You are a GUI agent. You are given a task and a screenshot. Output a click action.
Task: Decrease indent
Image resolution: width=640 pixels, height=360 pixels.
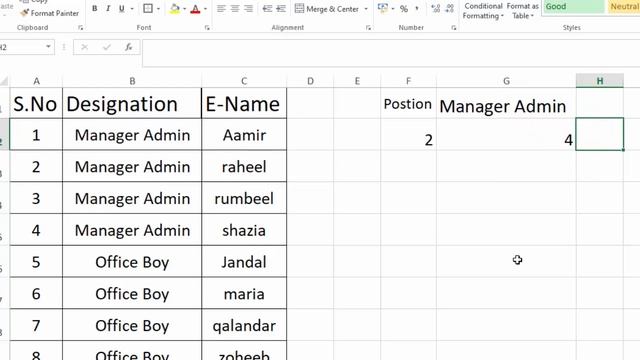pyautogui.click(x=267, y=9)
